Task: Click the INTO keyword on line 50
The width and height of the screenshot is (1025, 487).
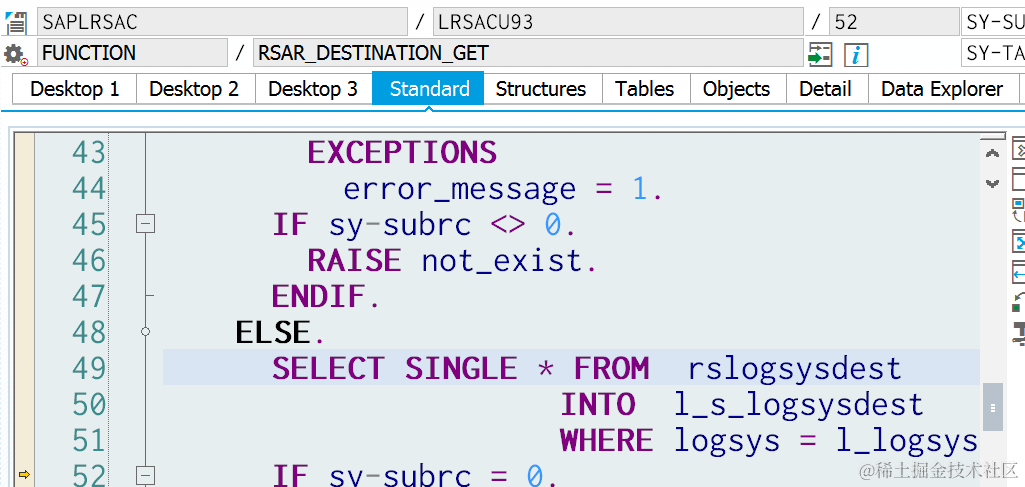Action: point(597,405)
